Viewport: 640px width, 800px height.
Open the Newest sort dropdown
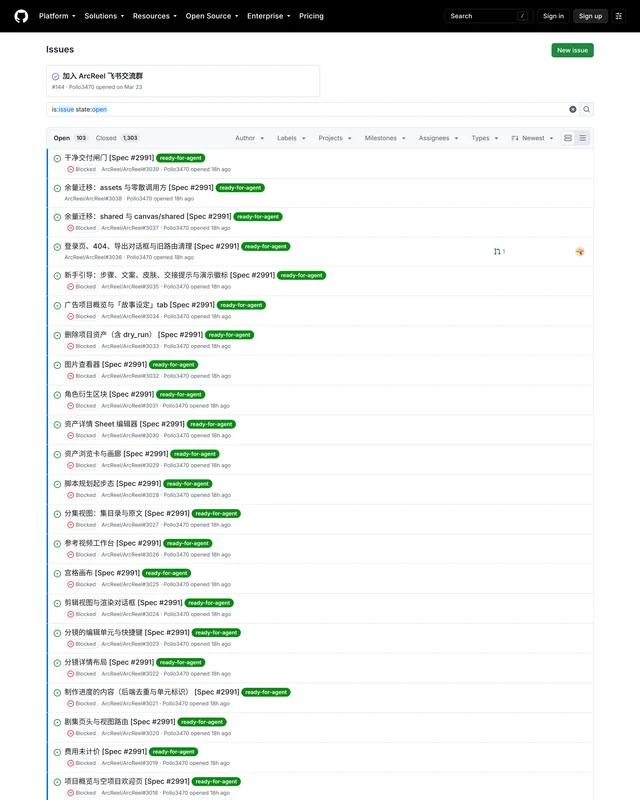tap(532, 138)
